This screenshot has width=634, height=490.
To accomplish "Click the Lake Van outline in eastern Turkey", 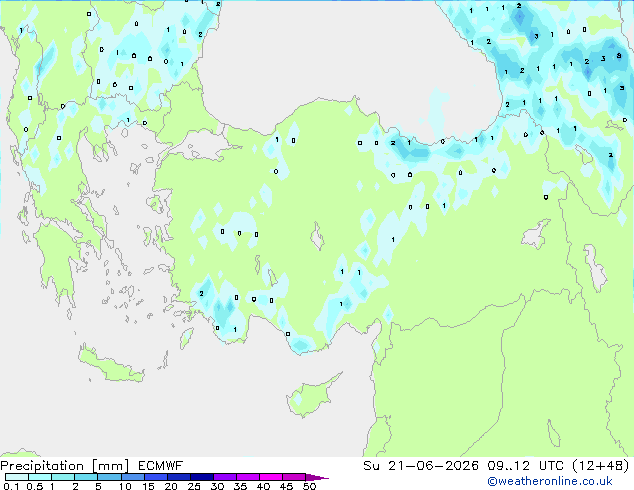I will tap(535, 235).
